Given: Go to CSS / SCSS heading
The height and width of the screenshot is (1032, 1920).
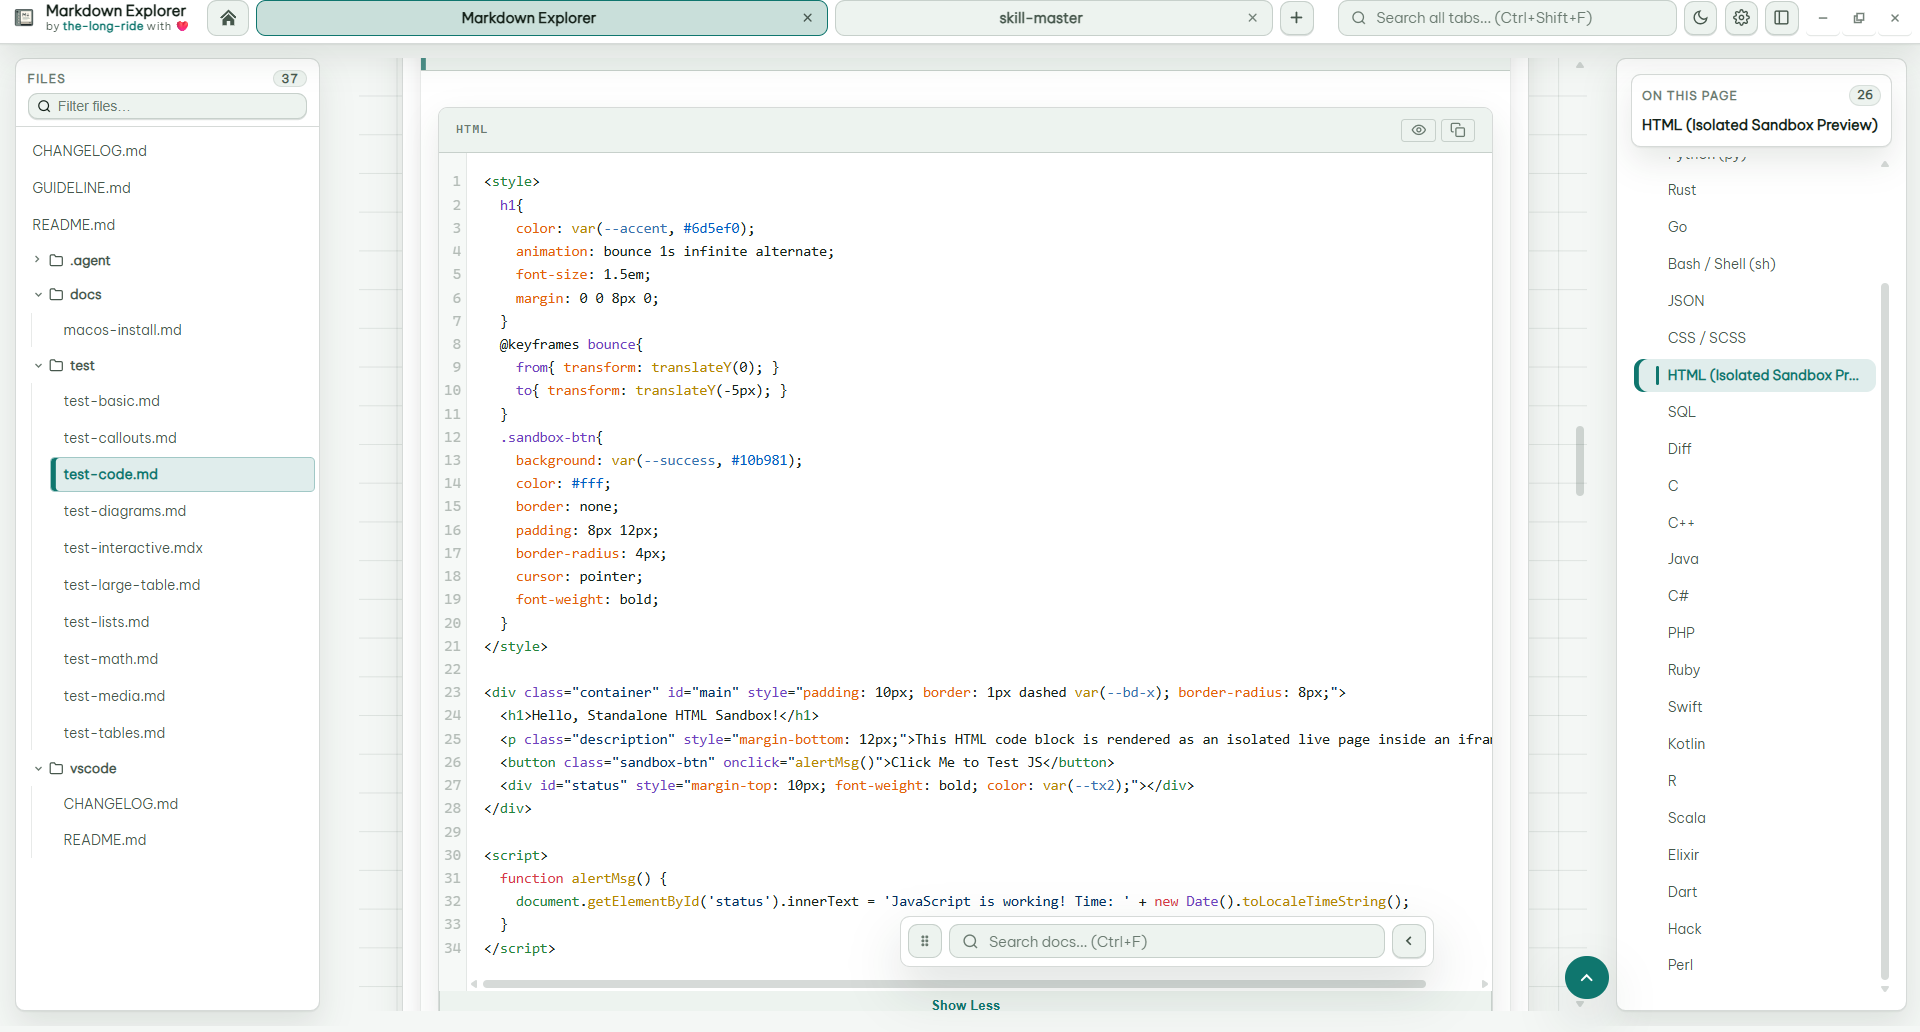Looking at the screenshot, I should [x=1706, y=338].
